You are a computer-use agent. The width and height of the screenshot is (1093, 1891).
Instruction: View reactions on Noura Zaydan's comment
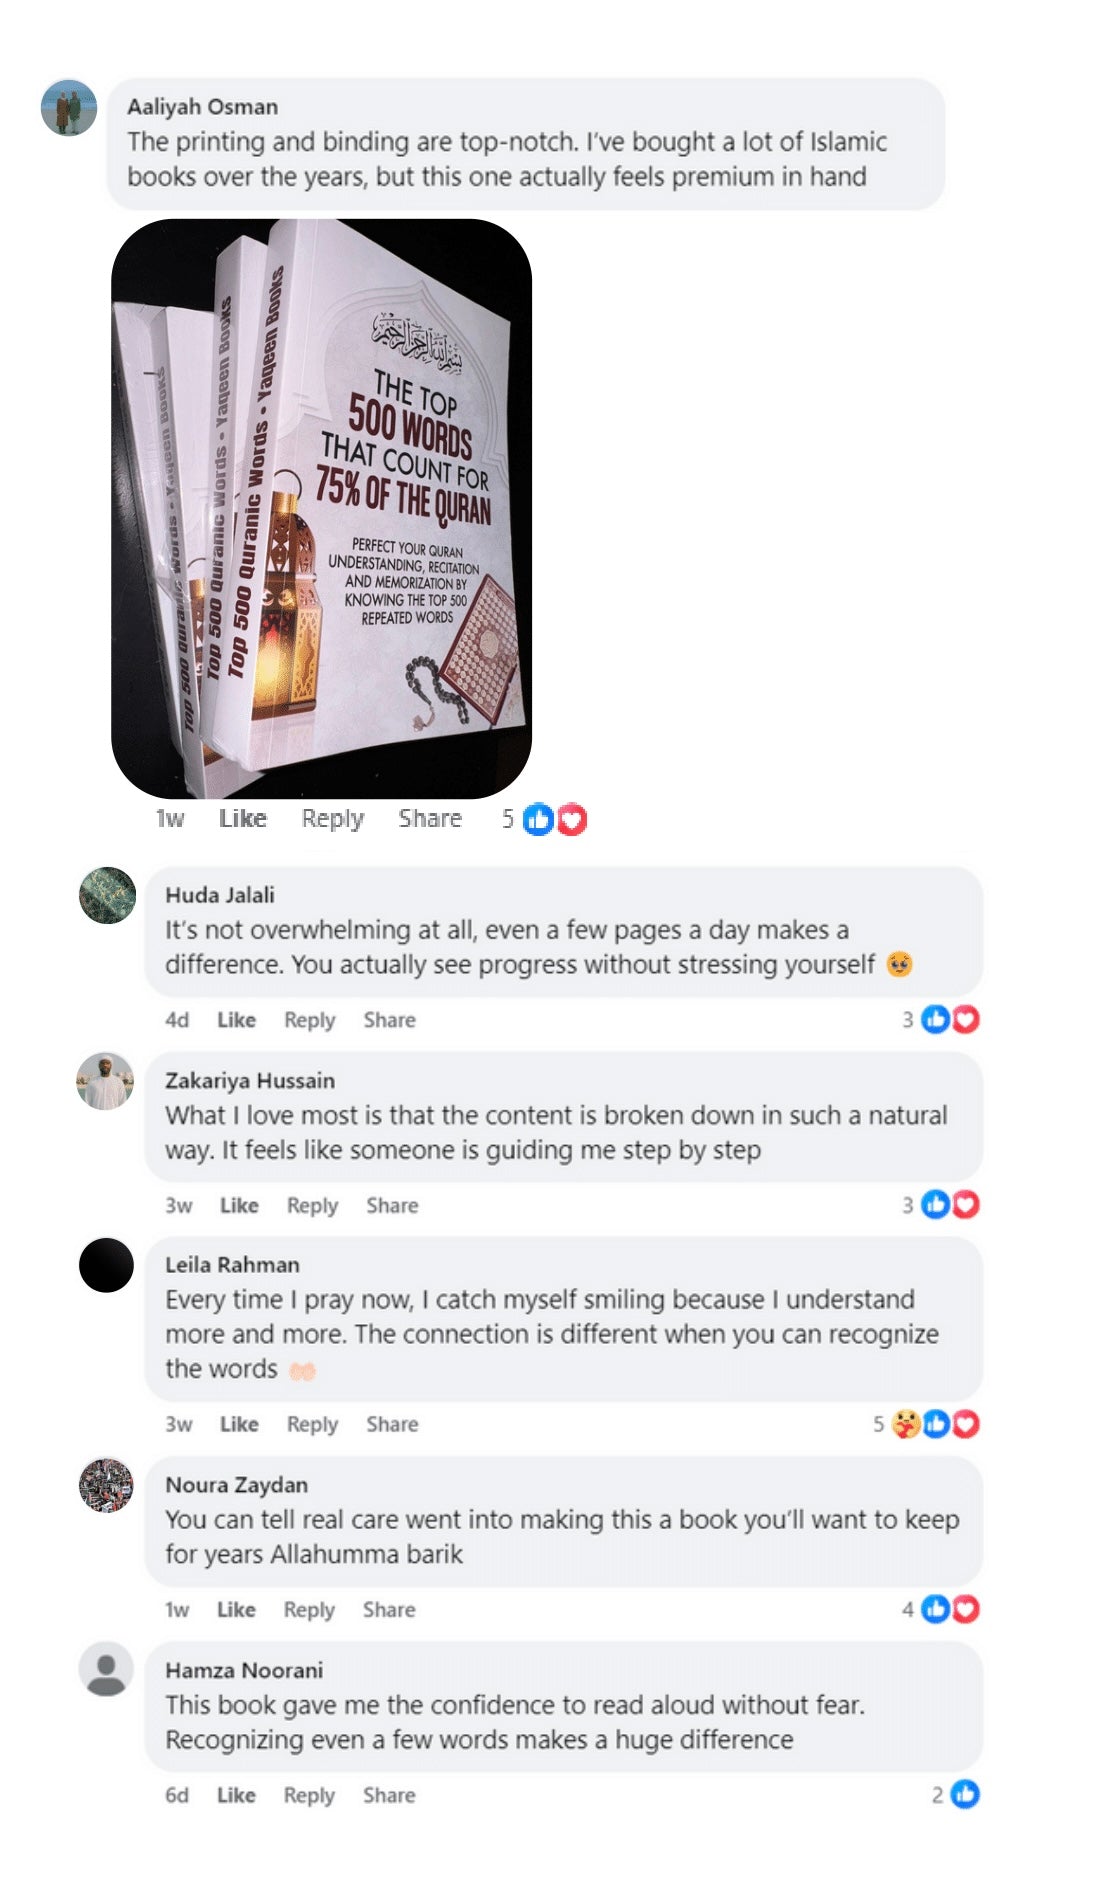point(940,1610)
